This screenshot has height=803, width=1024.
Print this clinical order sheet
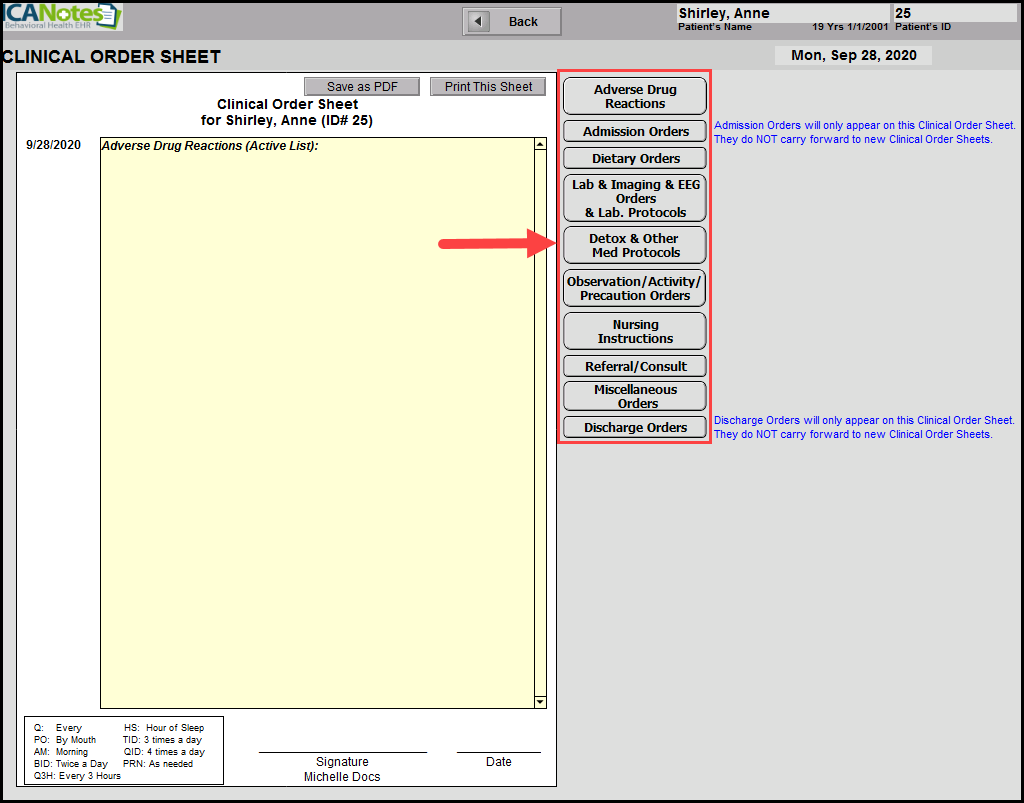coord(488,87)
